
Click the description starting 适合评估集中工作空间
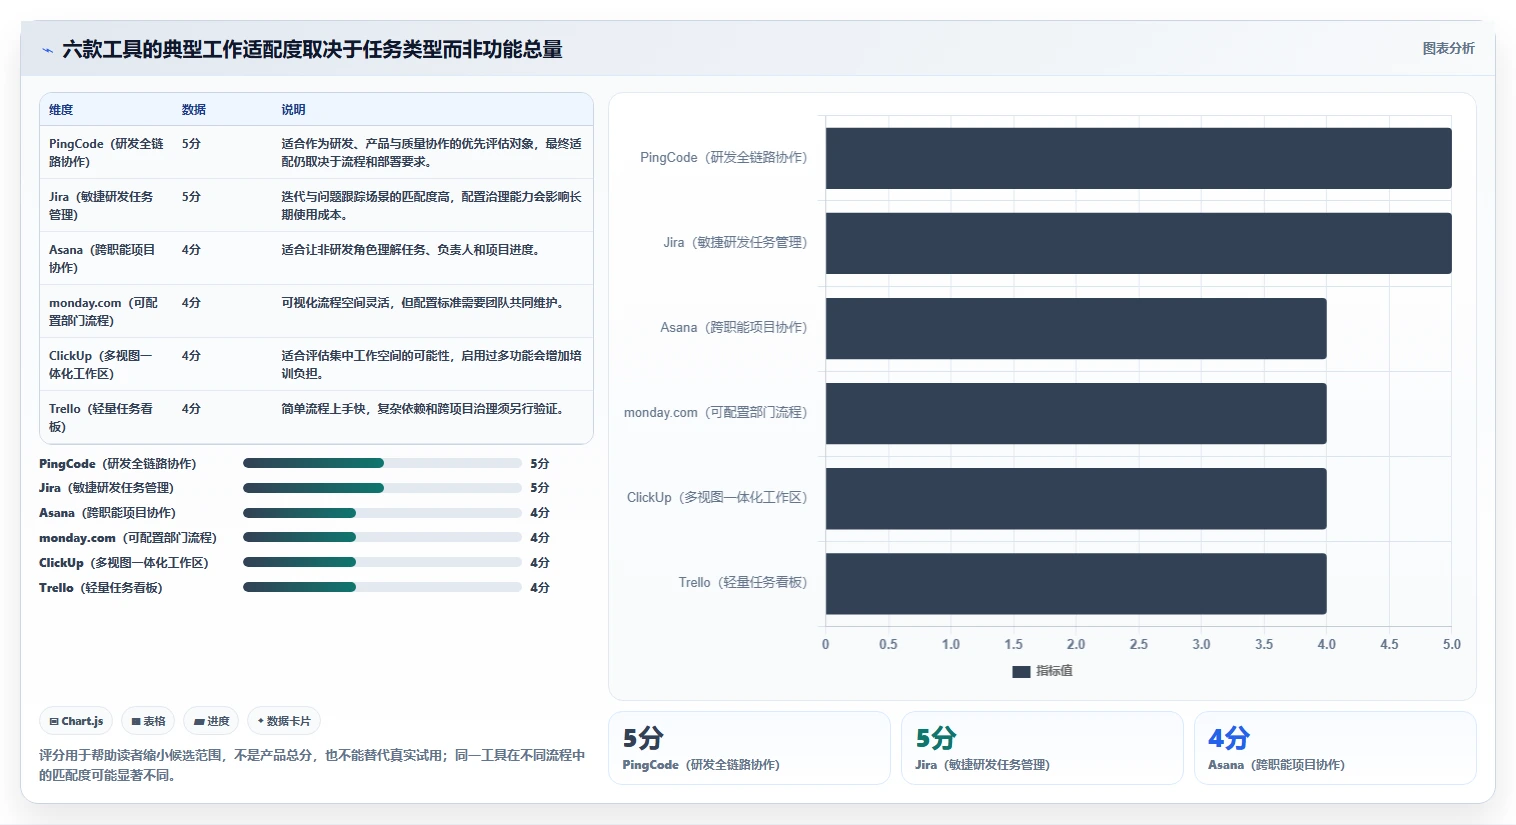click(431, 364)
